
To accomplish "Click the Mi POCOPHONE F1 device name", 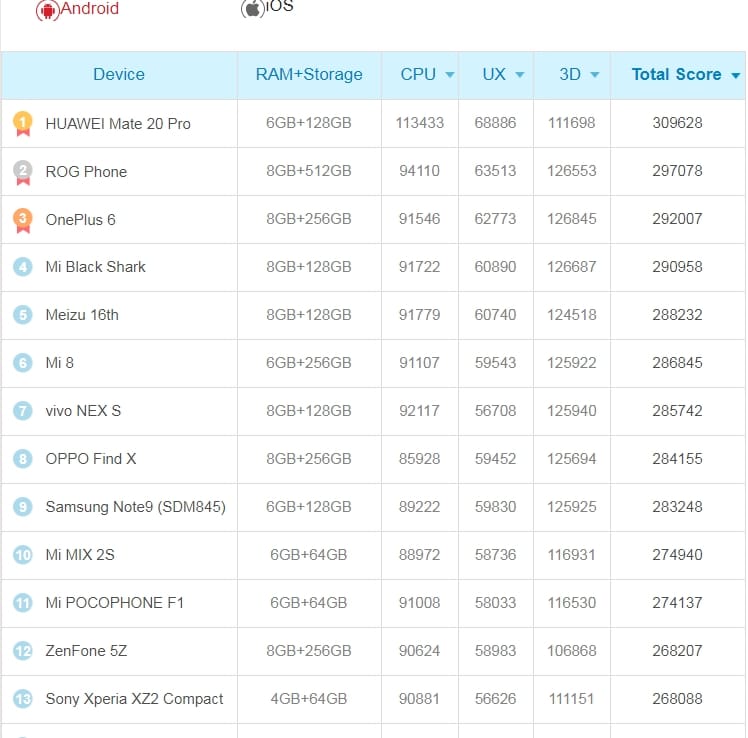I will pos(114,603).
